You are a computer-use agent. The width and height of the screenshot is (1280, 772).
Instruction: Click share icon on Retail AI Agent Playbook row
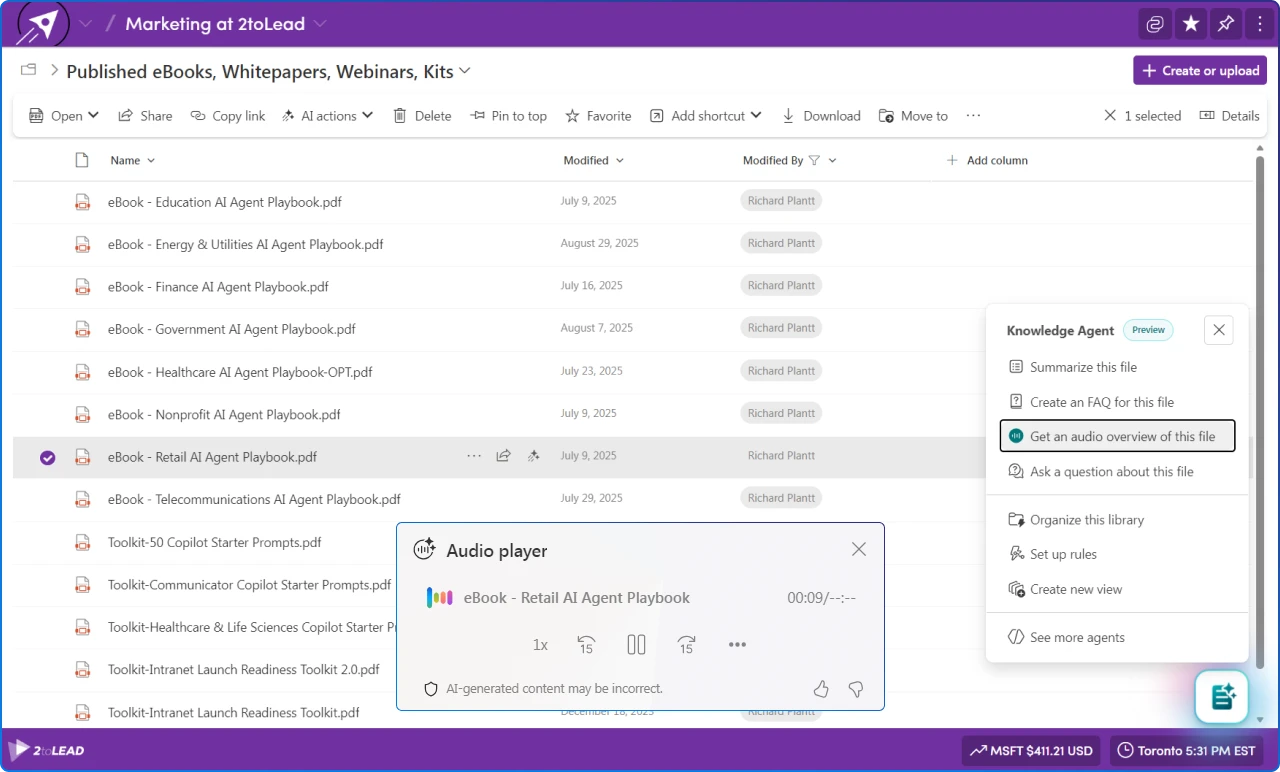pos(504,456)
